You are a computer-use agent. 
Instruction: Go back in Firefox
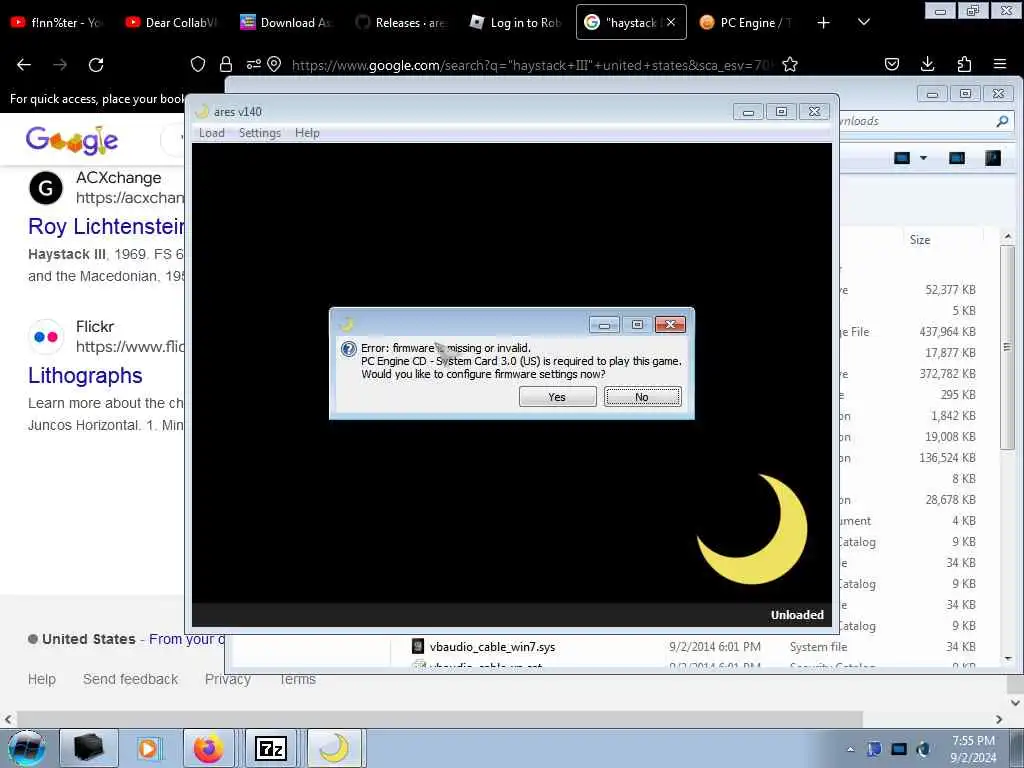(24, 64)
